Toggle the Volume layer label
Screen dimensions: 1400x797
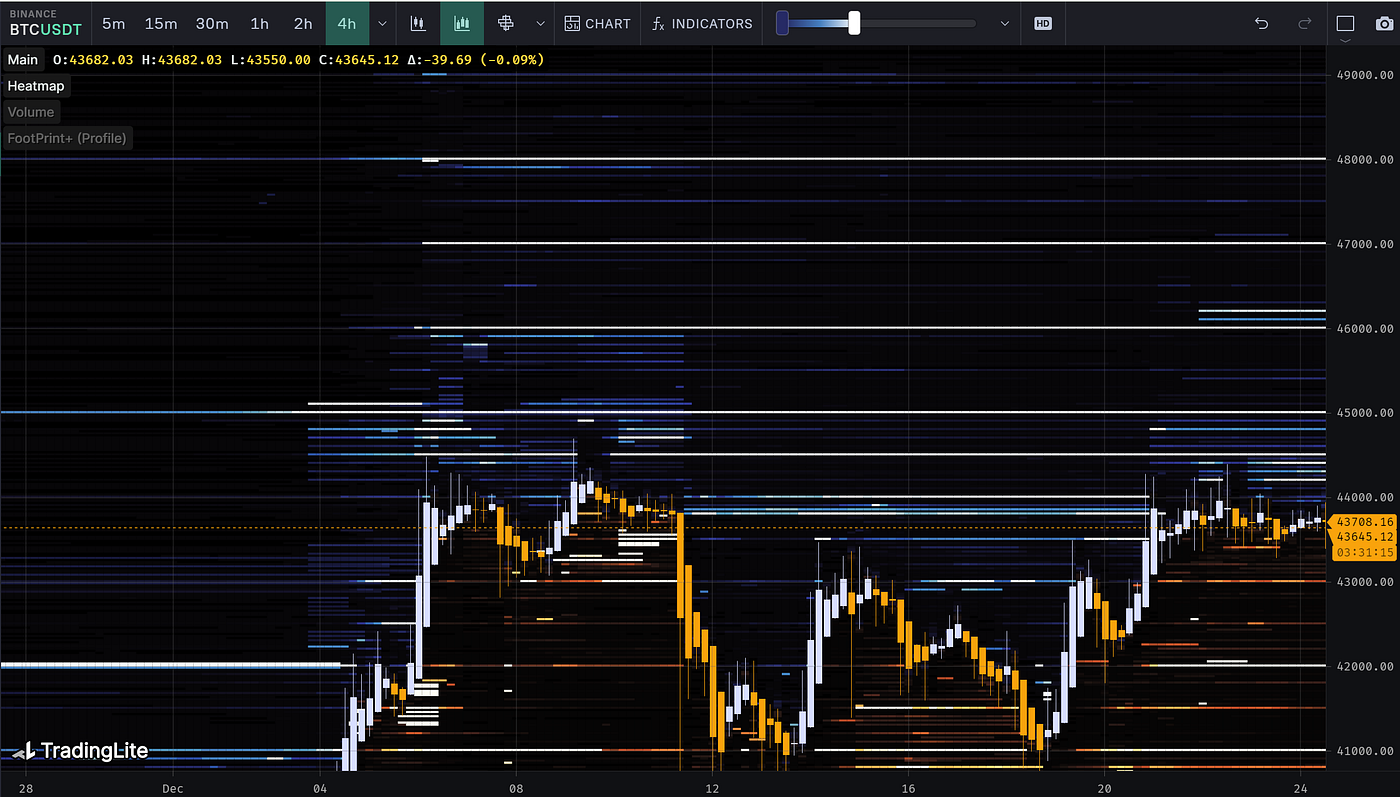[x=31, y=112]
